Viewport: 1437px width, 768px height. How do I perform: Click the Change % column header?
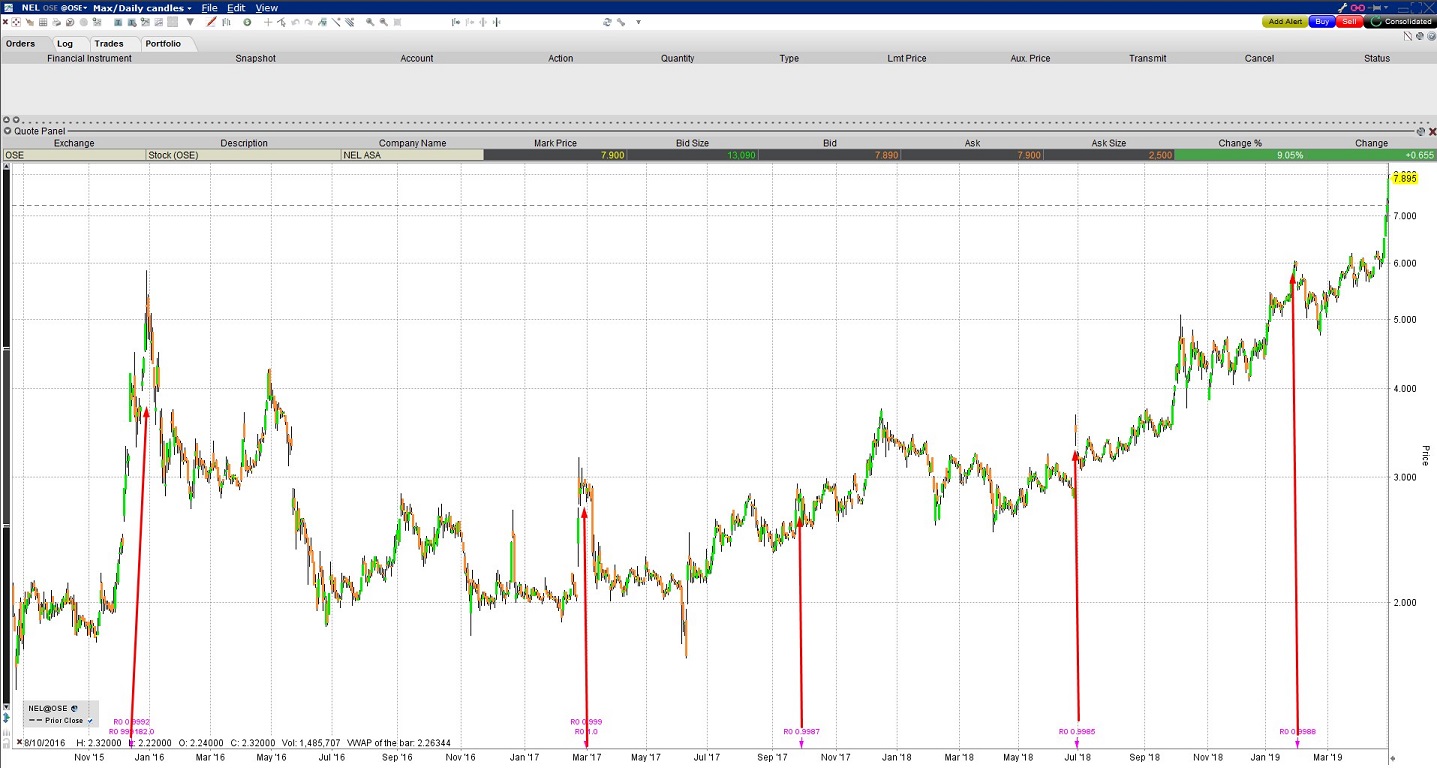click(1239, 143)
